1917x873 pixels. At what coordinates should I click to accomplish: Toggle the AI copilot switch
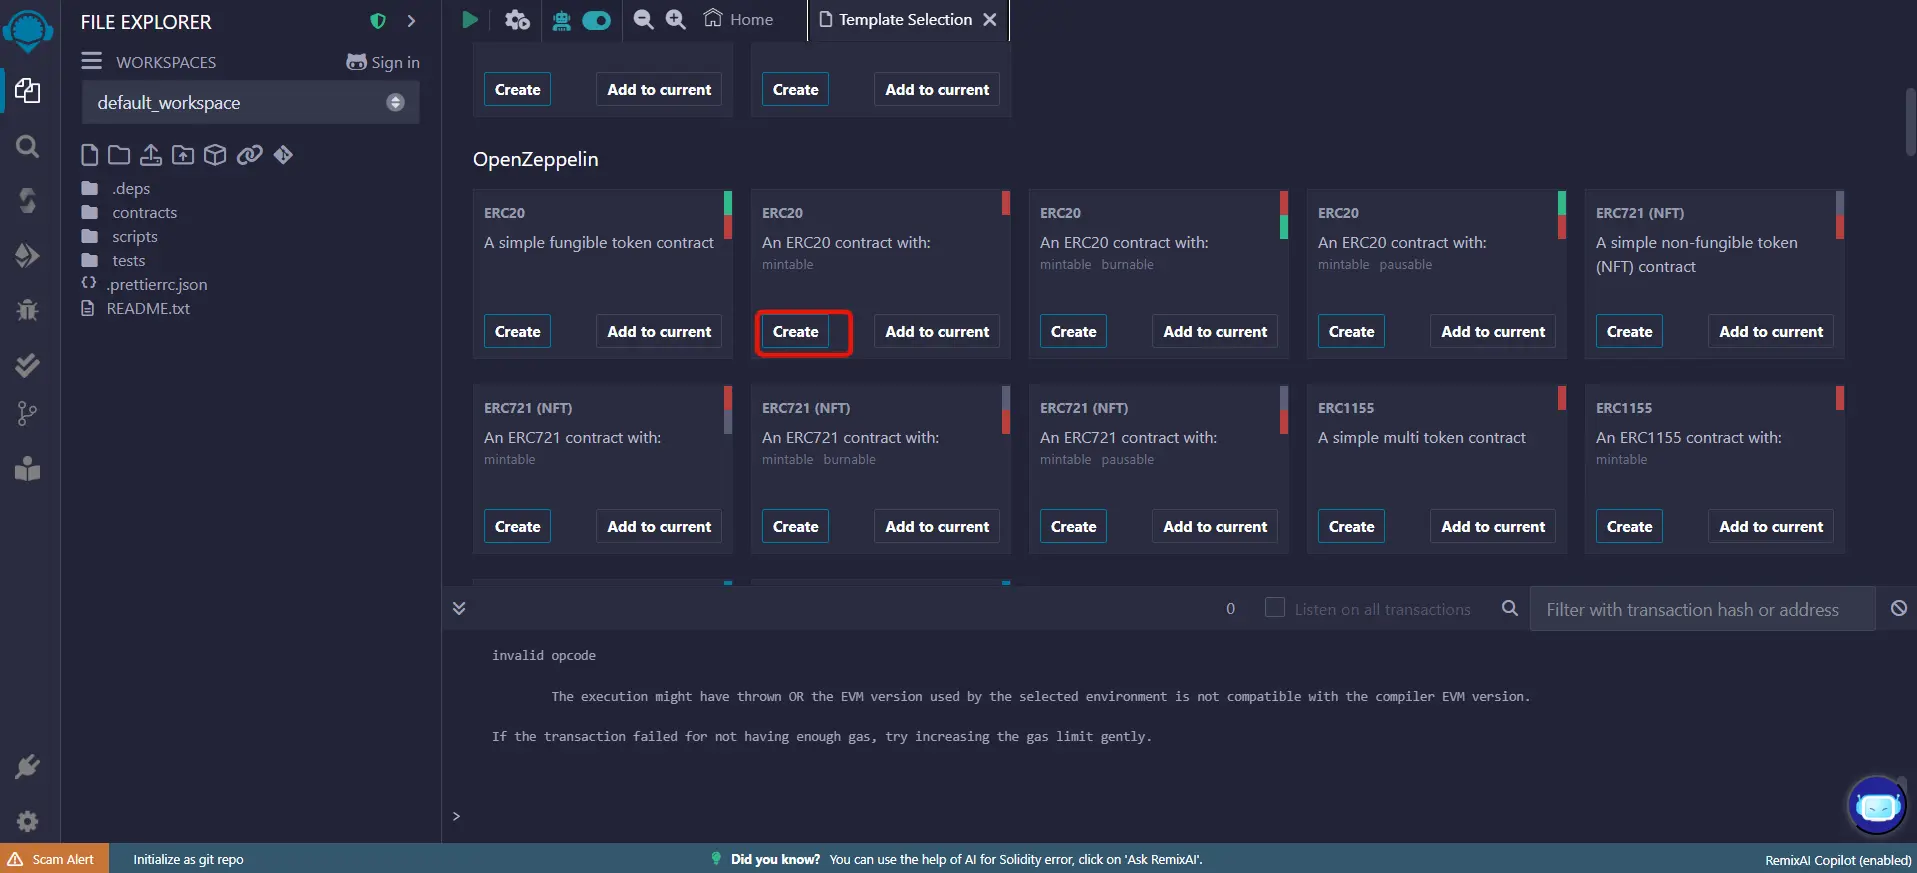click(x=597, y=21)
